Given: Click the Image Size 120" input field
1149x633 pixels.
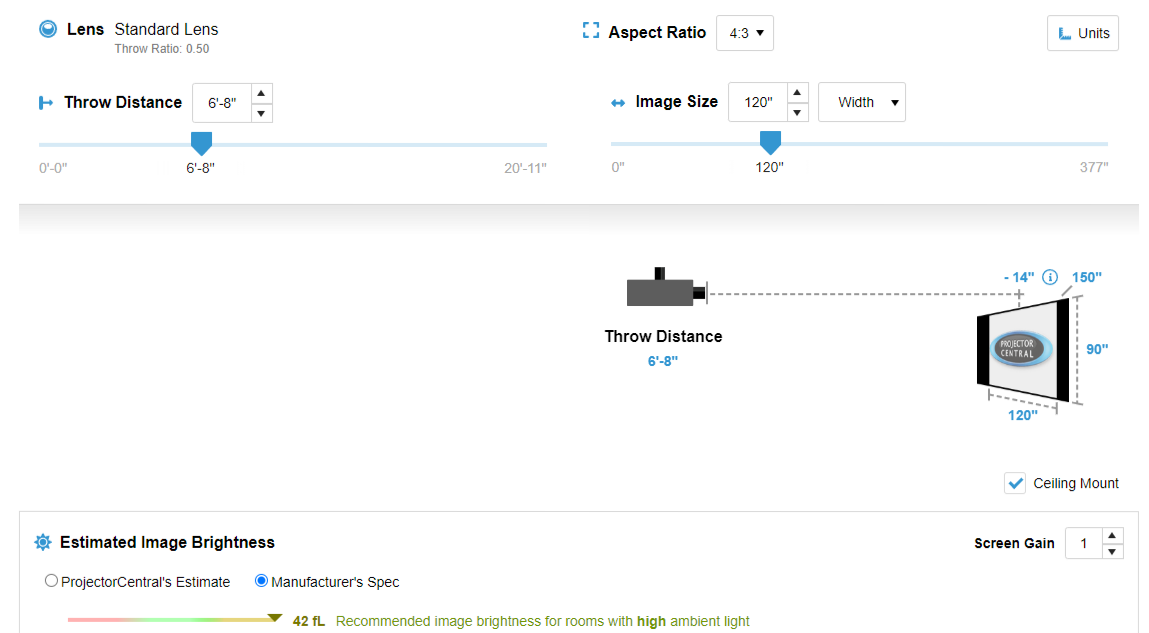Looking at the screenshot, I should [x=758, y=102].
